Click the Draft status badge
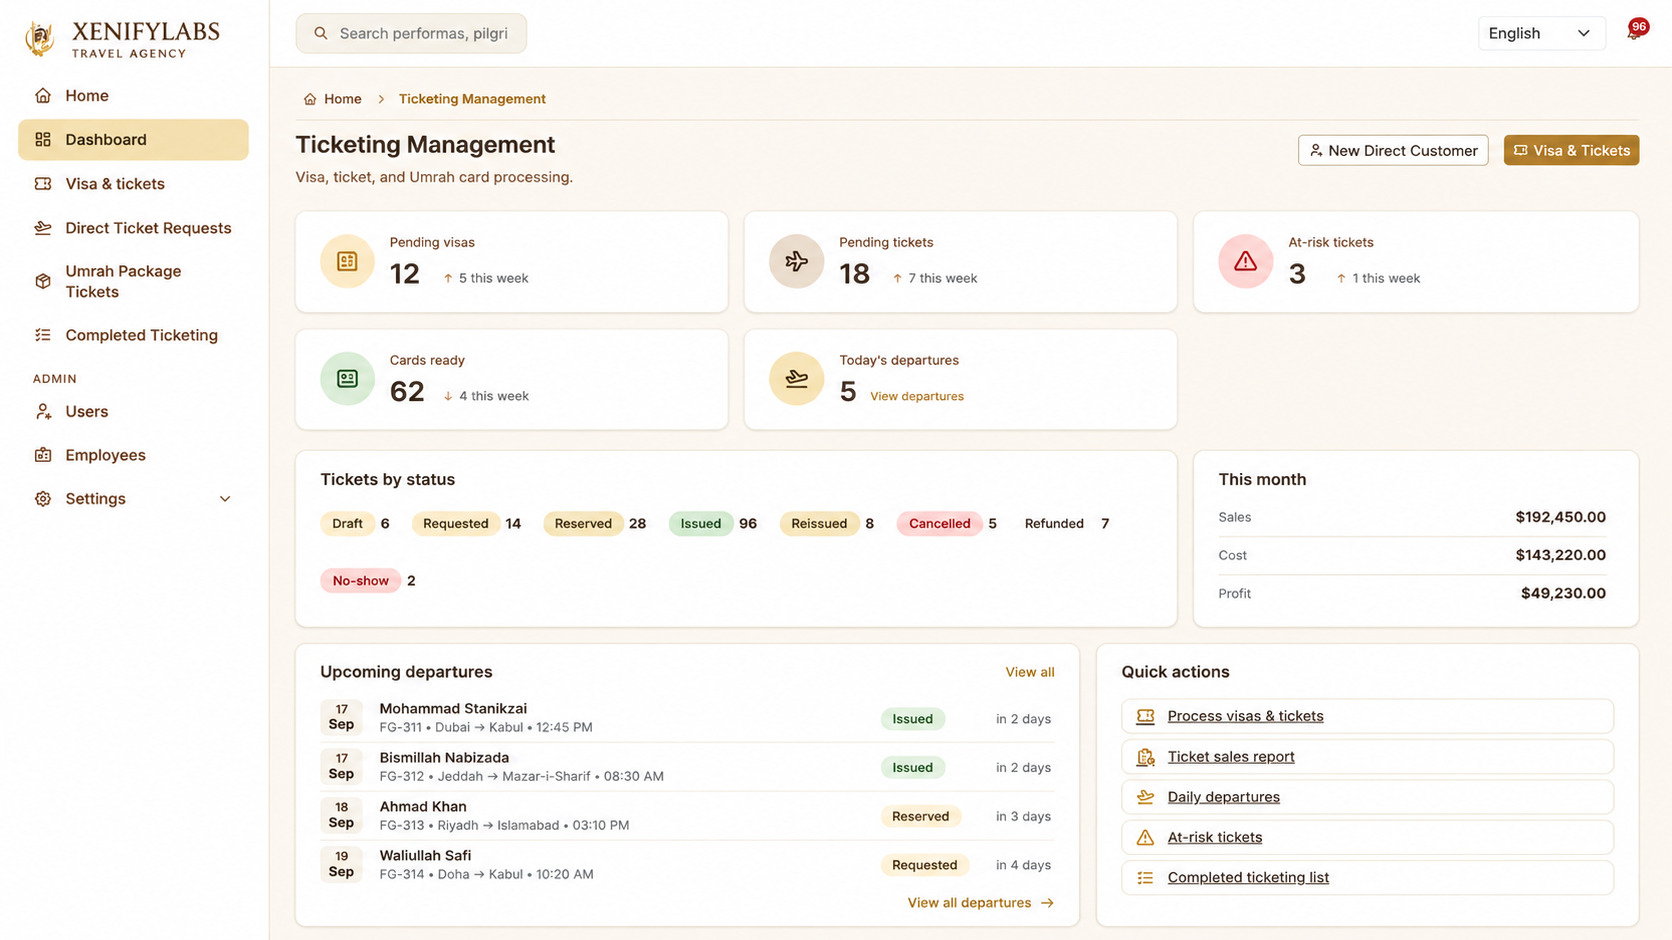The height and width of the screenshot is (940, 1672). point(347,524)
